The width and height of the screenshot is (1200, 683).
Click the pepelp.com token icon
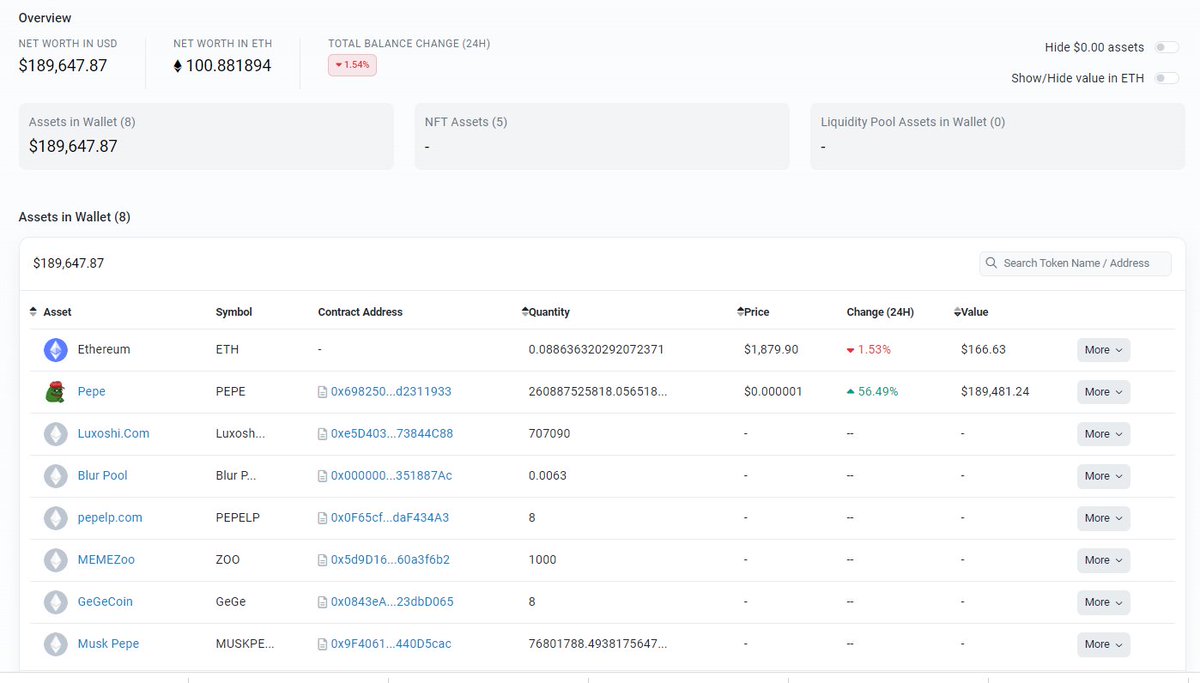pos(55,518)
